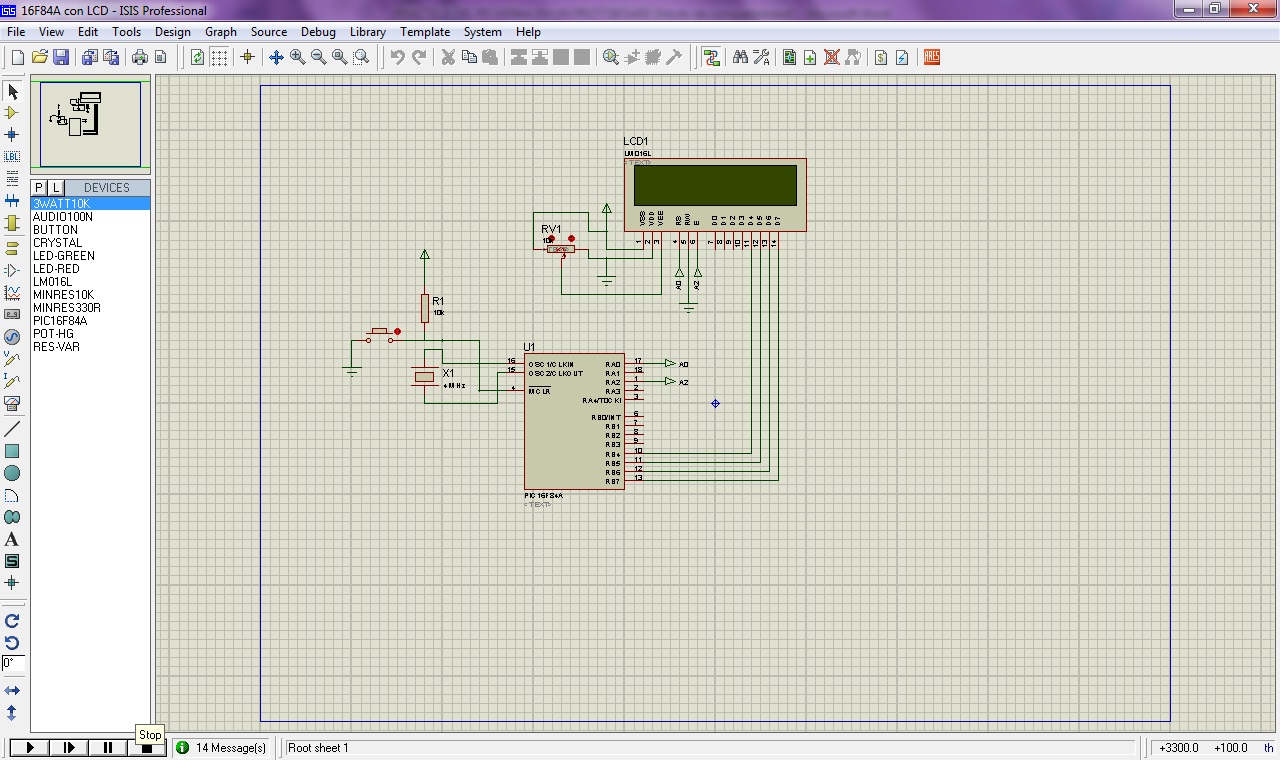The width and height of the screenshot is (1280, 760).
Task: Select the 2D circle graphics tool
Action: pyautogui.click(x=12, y=473)
